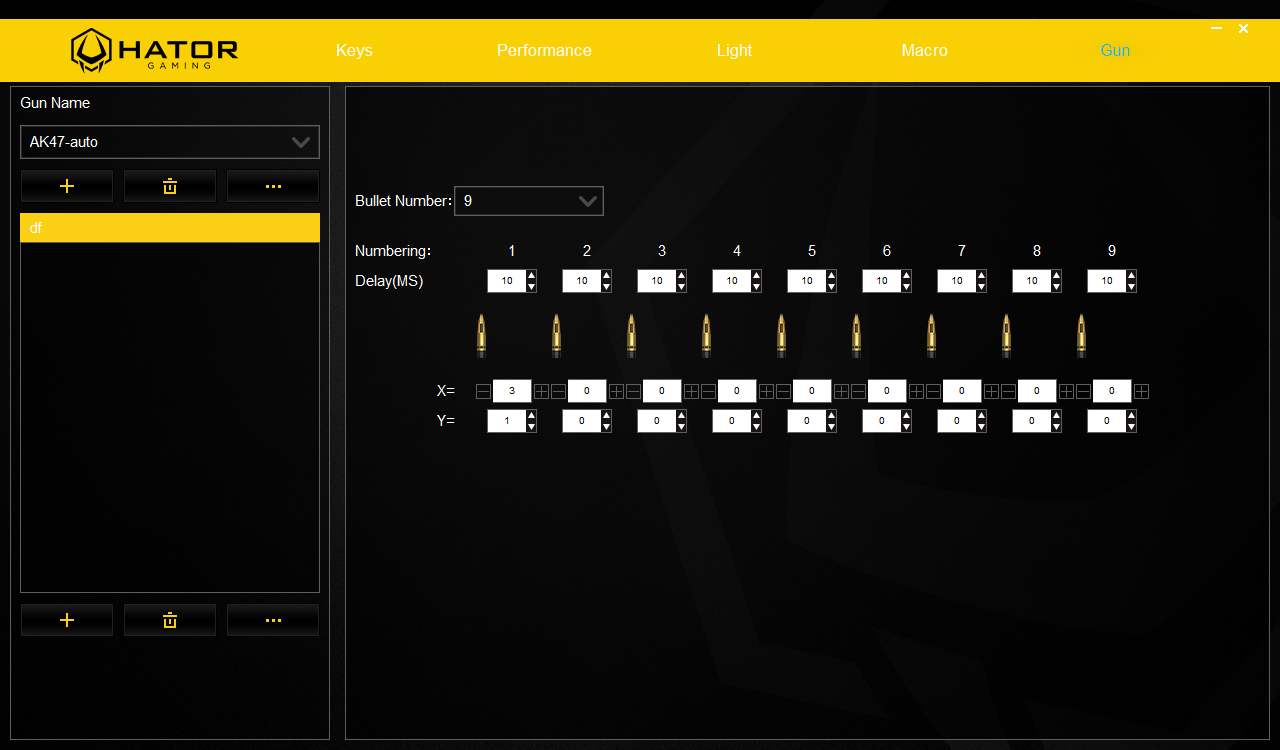Click the Delay input field for bullet 5
The image size is (1280, 750).
tap(807, 281)
